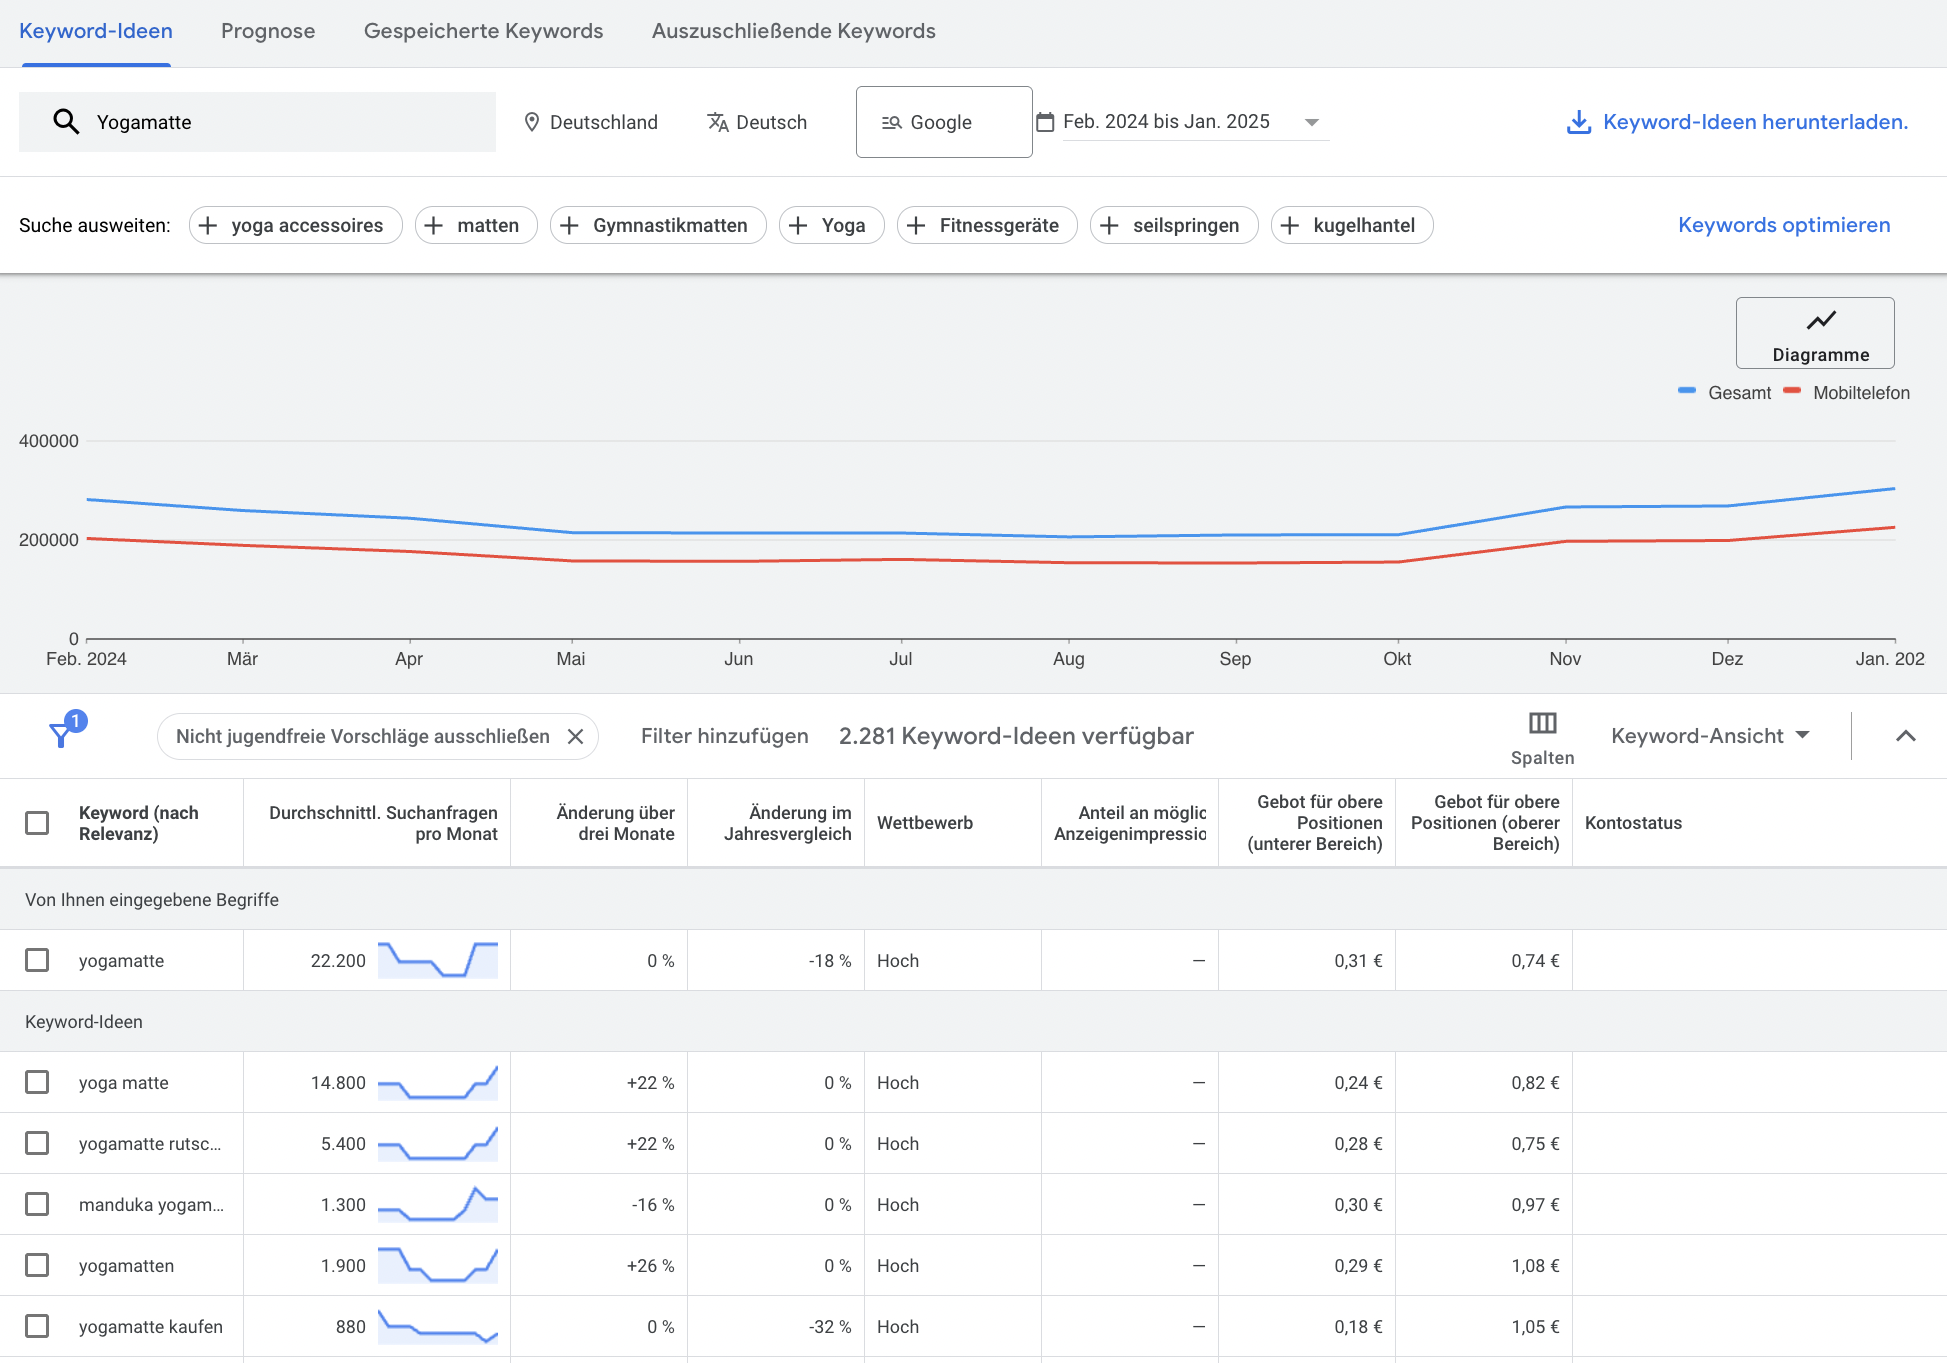Check the yogamatte row checkbox
The image size is (1947, 1363).
coord(37,960)
